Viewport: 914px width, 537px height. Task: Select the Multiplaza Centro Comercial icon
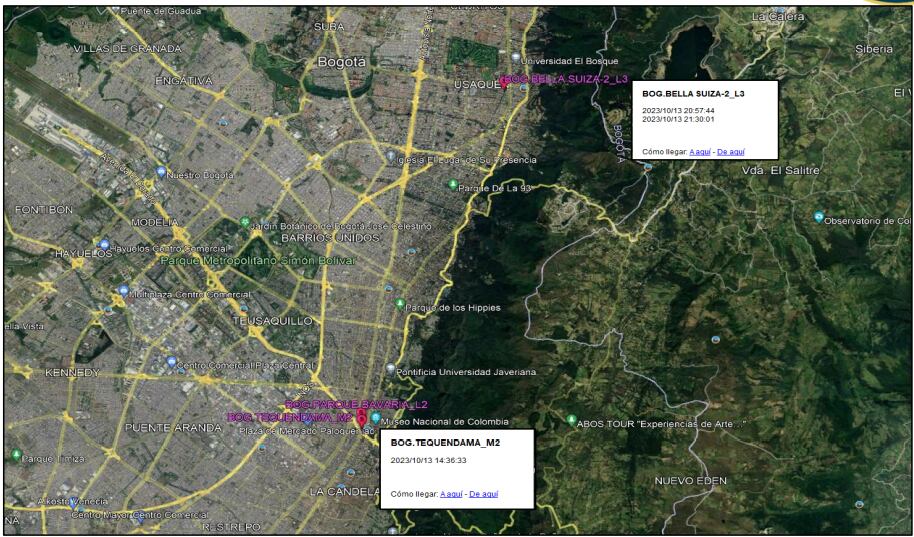pyautogui.click(x=123, y=291)
